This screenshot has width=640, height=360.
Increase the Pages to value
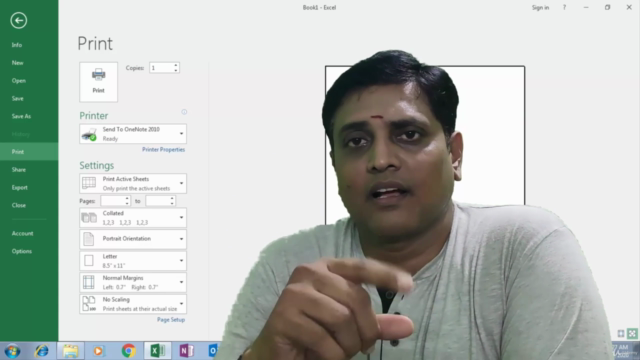pos(172,198)
